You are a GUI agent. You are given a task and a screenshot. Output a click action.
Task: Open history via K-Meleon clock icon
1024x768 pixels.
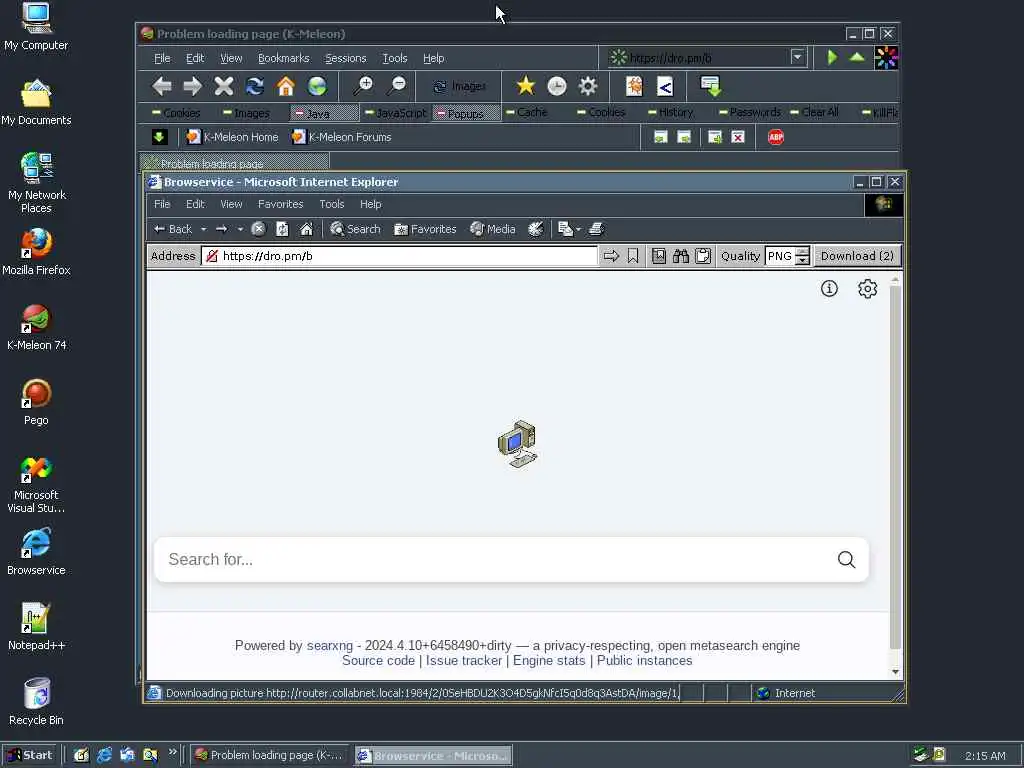556,86
